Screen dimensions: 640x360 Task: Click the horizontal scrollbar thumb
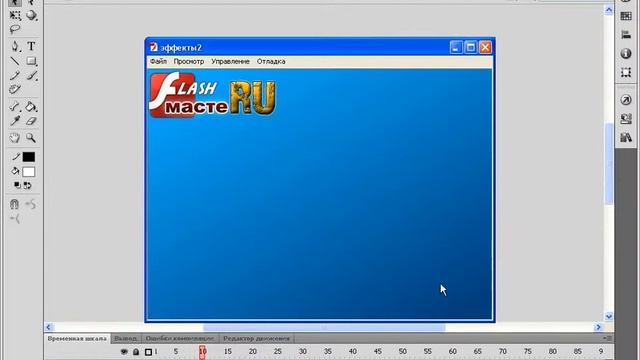click(x=324, y=327)
